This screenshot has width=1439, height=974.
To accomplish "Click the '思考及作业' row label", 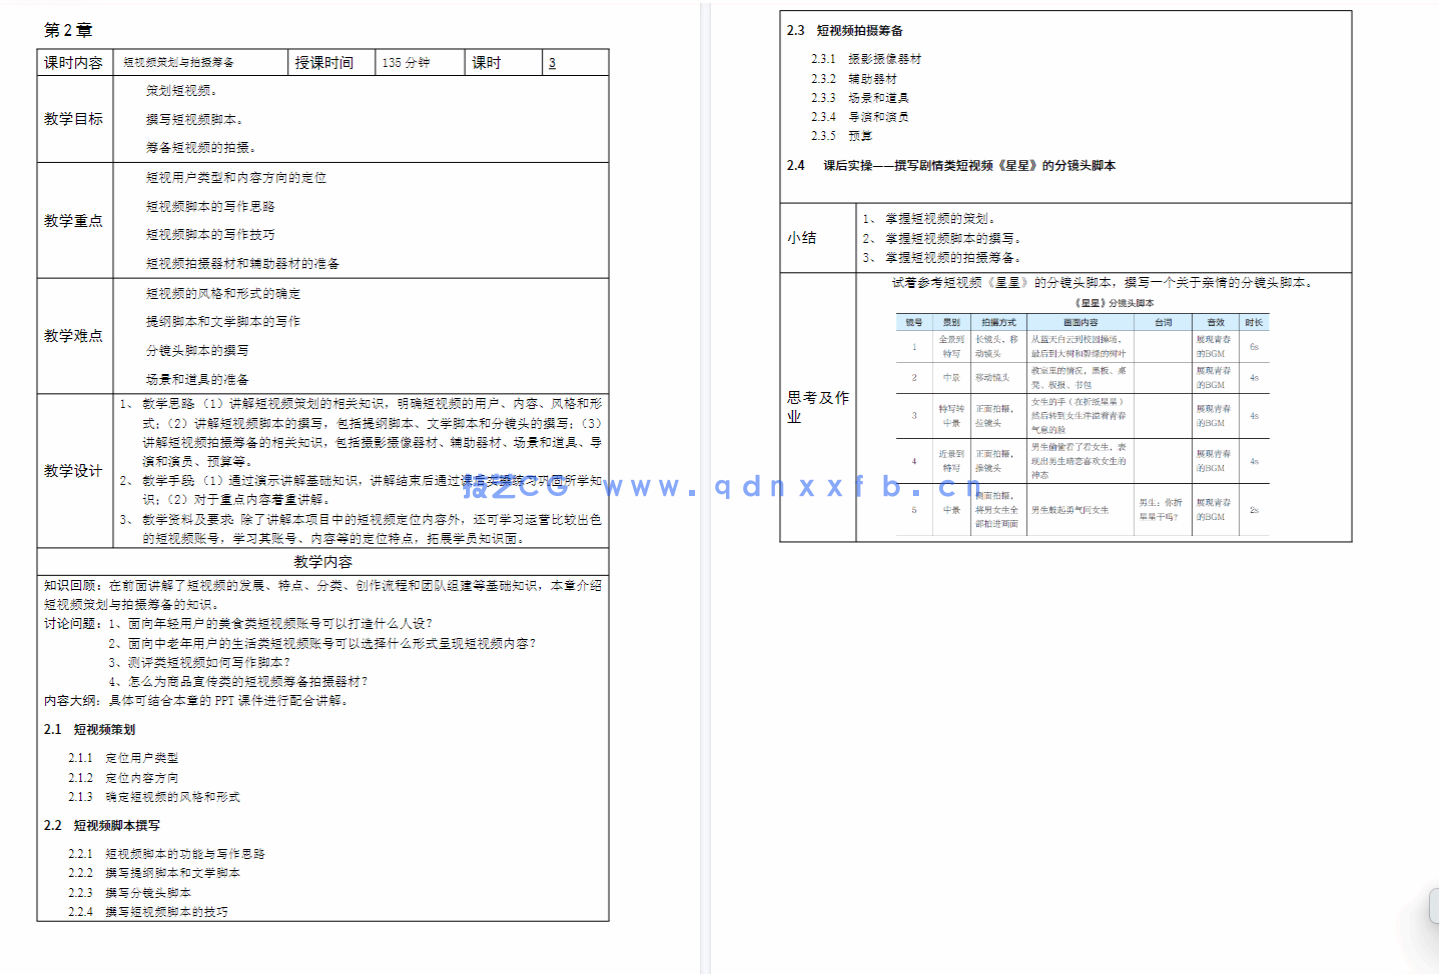I will [817, 407].
